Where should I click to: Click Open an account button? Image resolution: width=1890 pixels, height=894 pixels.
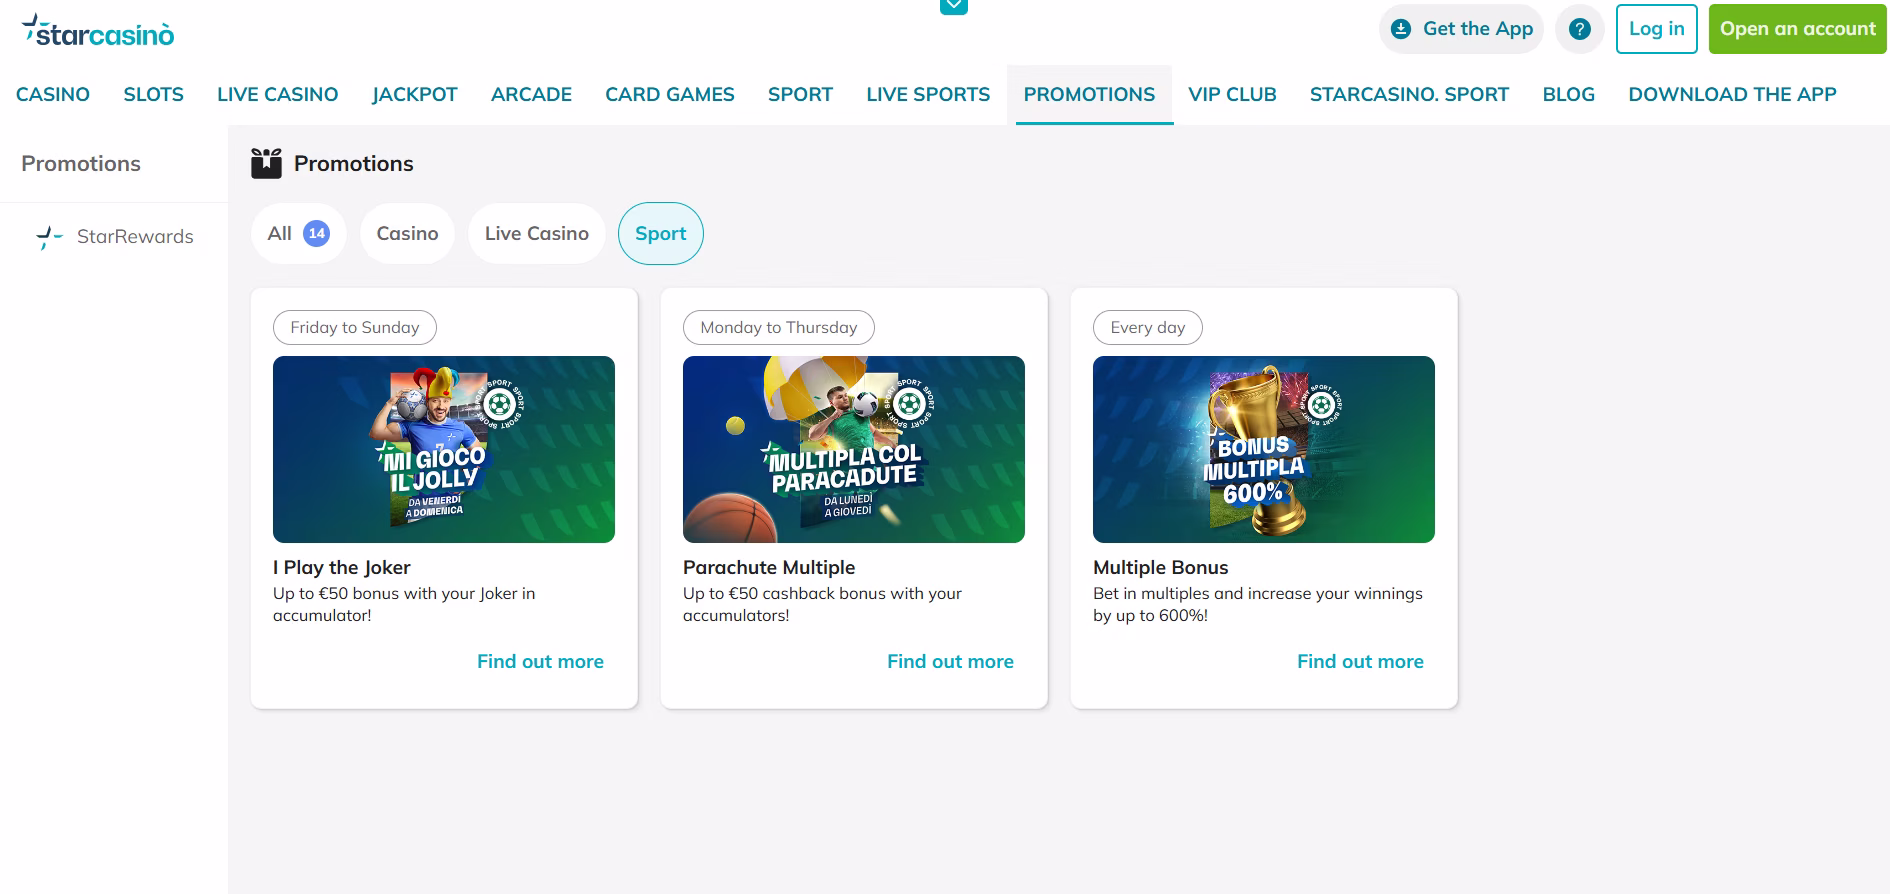(x=1798, y=29)
